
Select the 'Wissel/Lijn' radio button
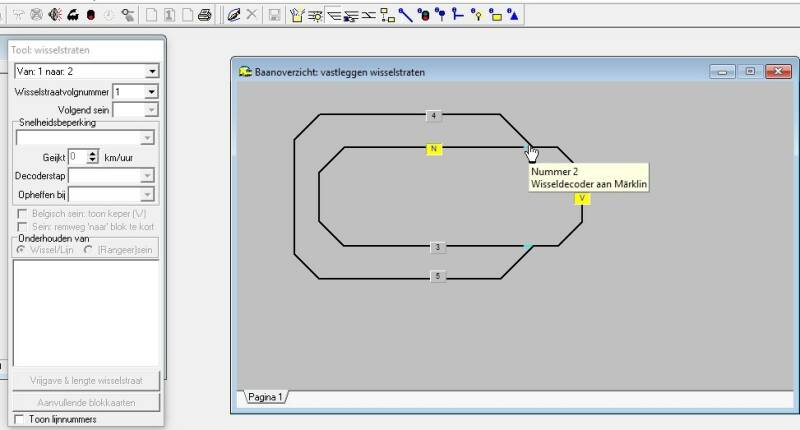21,250
